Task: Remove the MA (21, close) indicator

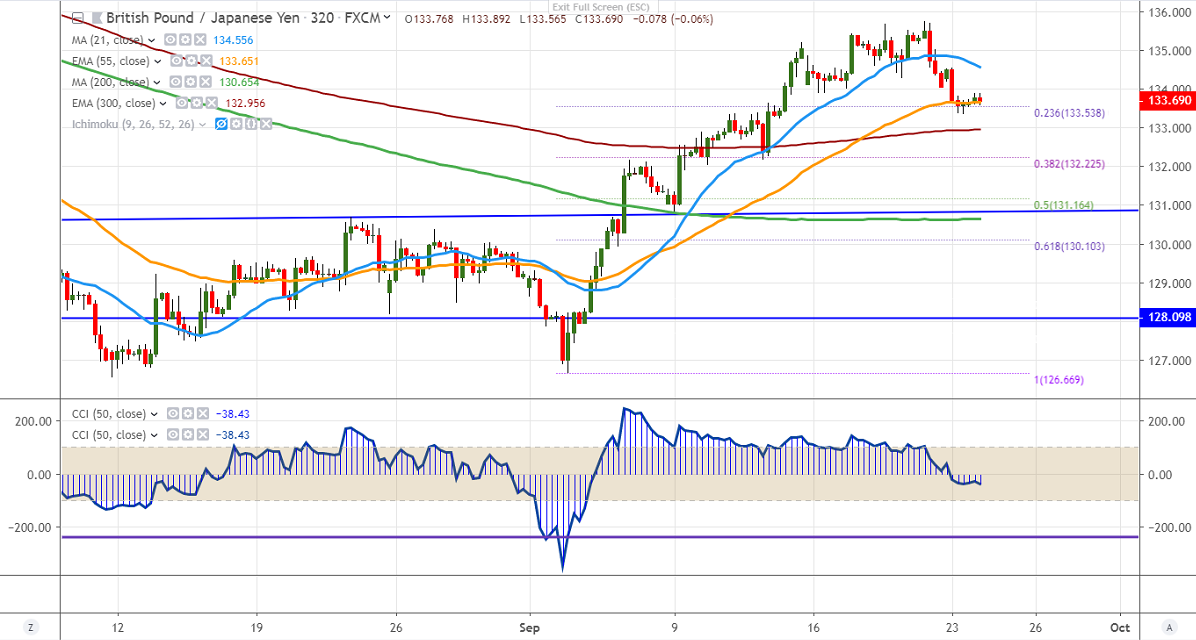Action: click(200, 40)
